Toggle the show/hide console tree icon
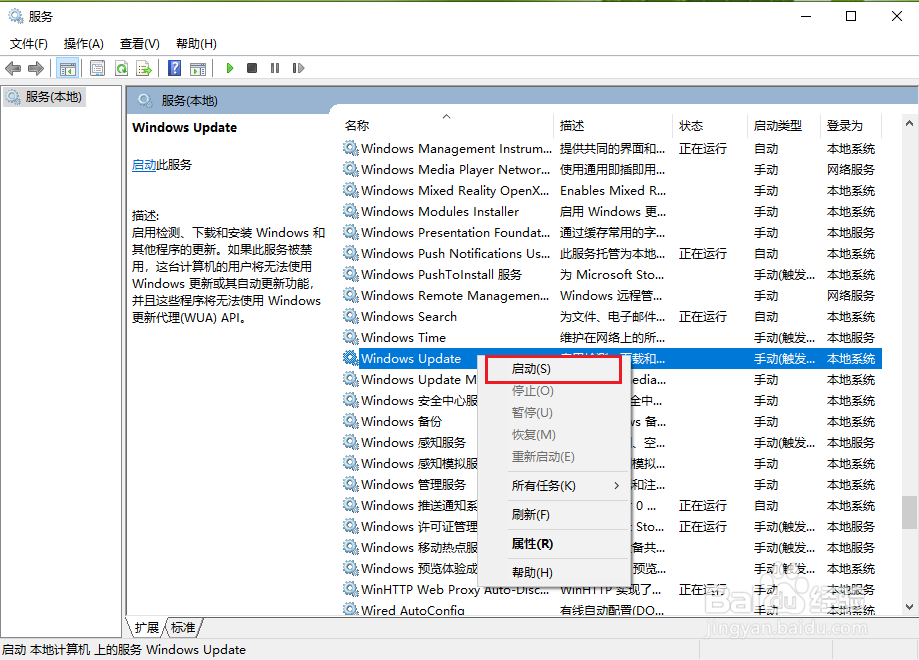919x660 pixels. pos(67,69)
